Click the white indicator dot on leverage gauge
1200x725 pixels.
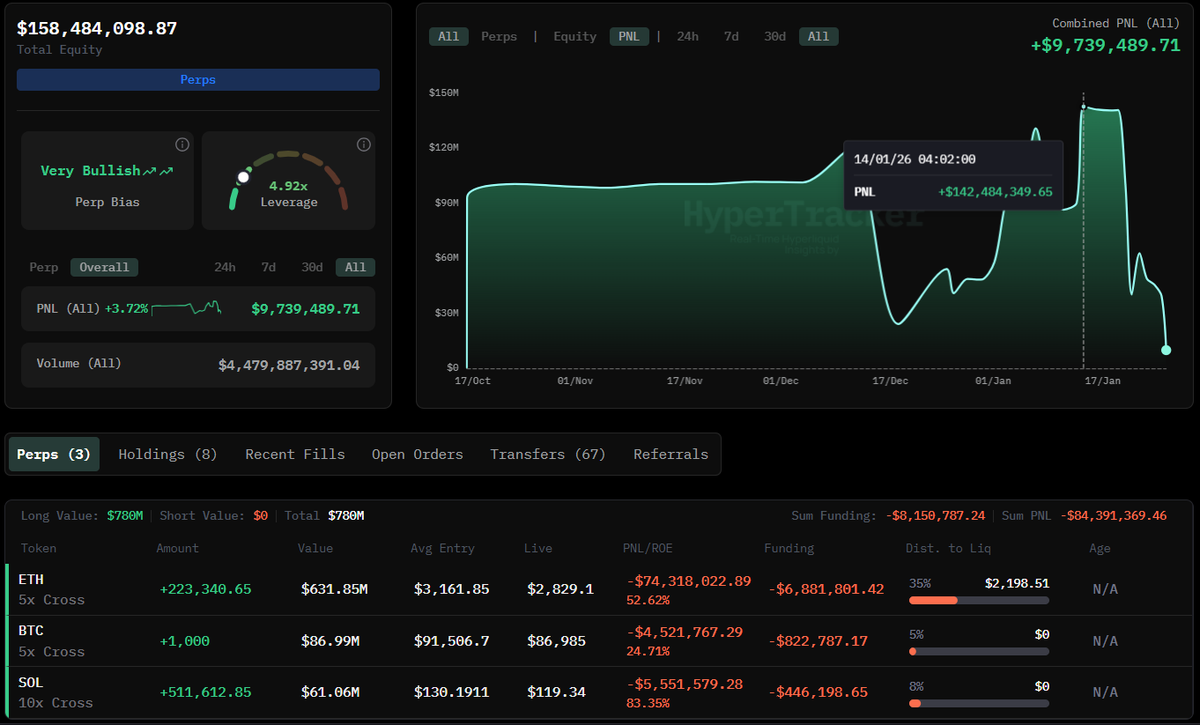(x=242, y=177)
